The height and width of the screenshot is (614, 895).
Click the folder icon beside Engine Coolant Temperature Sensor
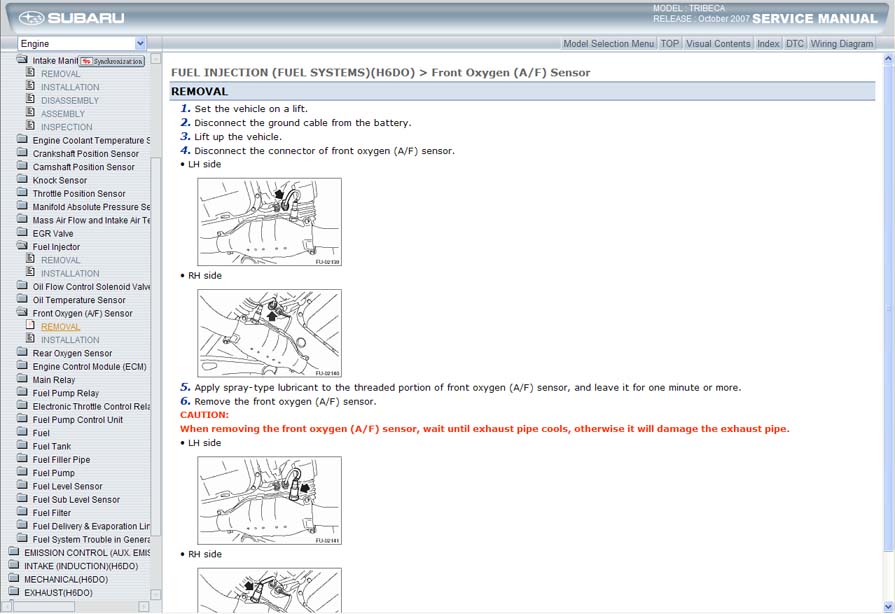click(22, 139)
